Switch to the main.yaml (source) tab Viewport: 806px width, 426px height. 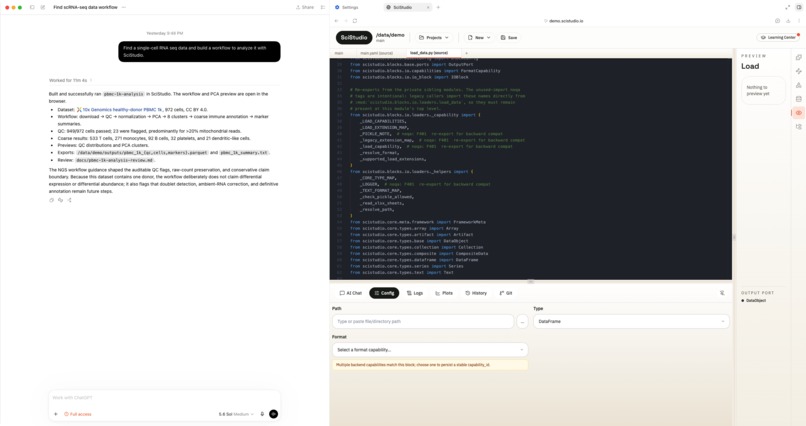pos(376,53)
